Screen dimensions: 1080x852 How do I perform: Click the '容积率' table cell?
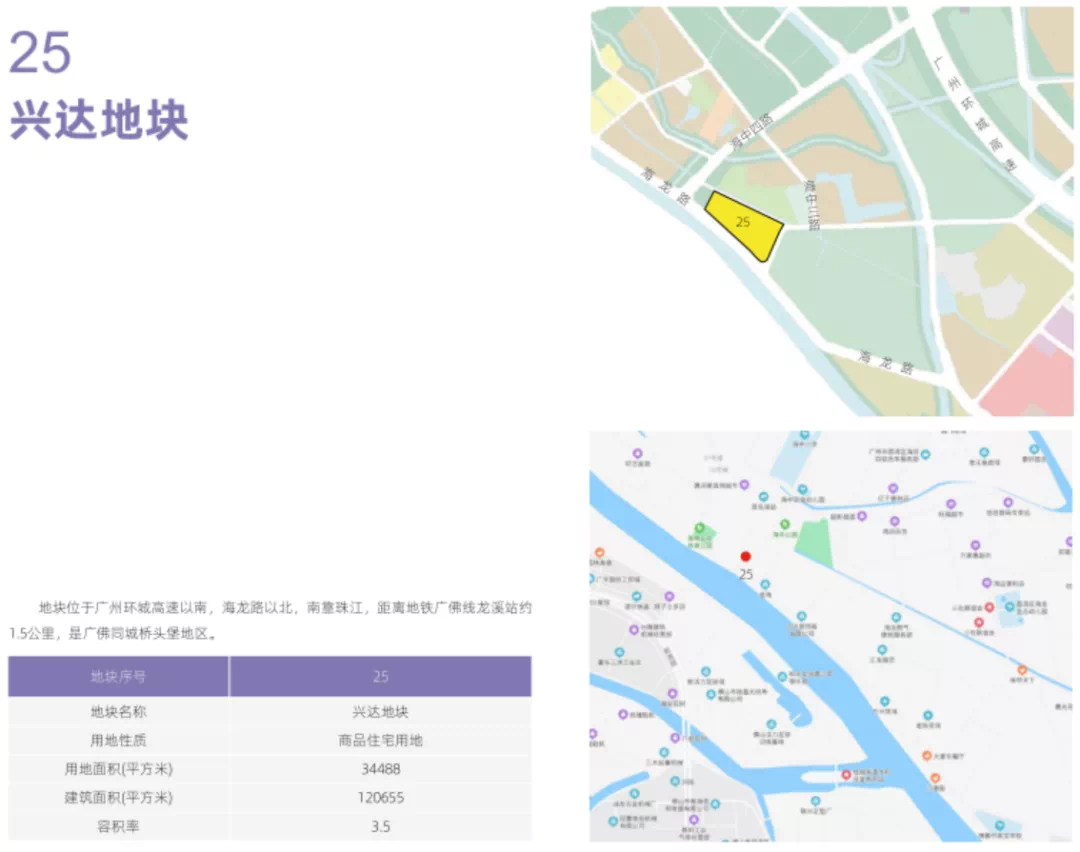(x=118, y=826)
